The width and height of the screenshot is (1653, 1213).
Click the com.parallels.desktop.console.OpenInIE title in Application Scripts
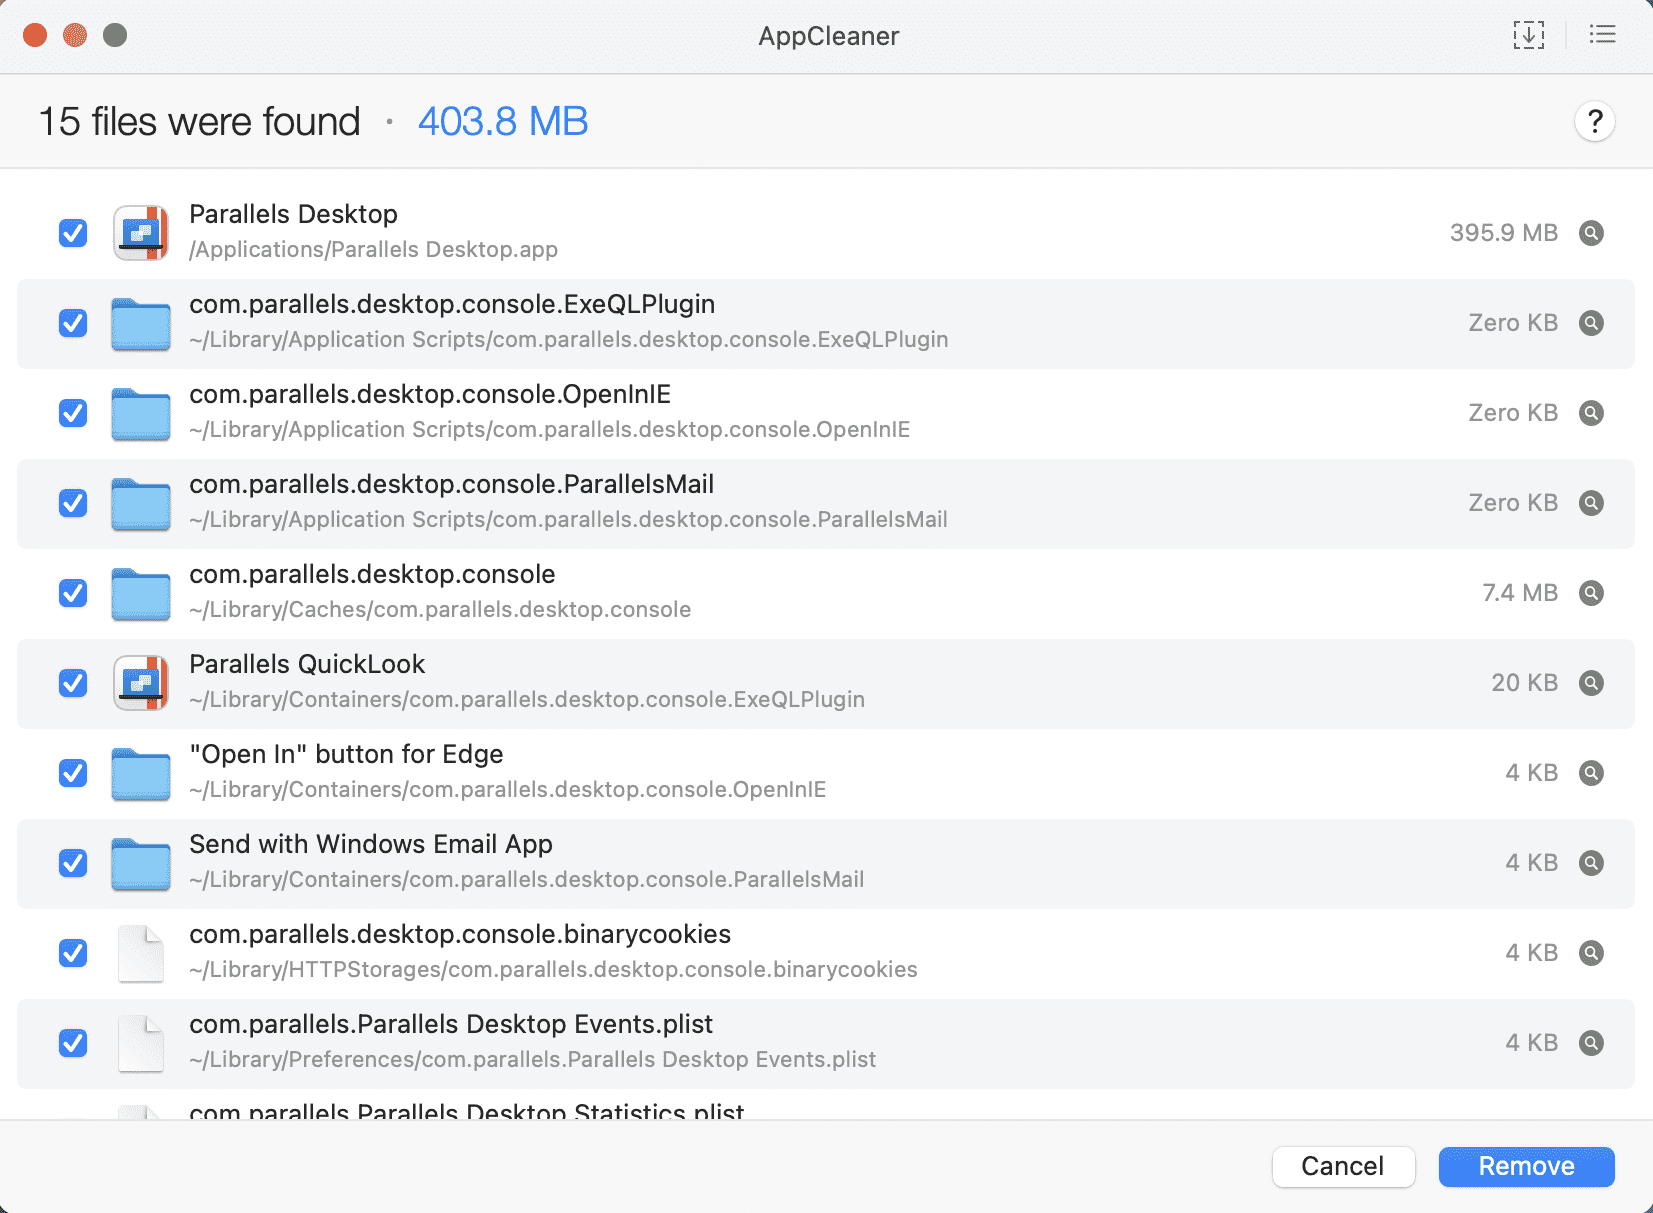[x=430, y=395]
